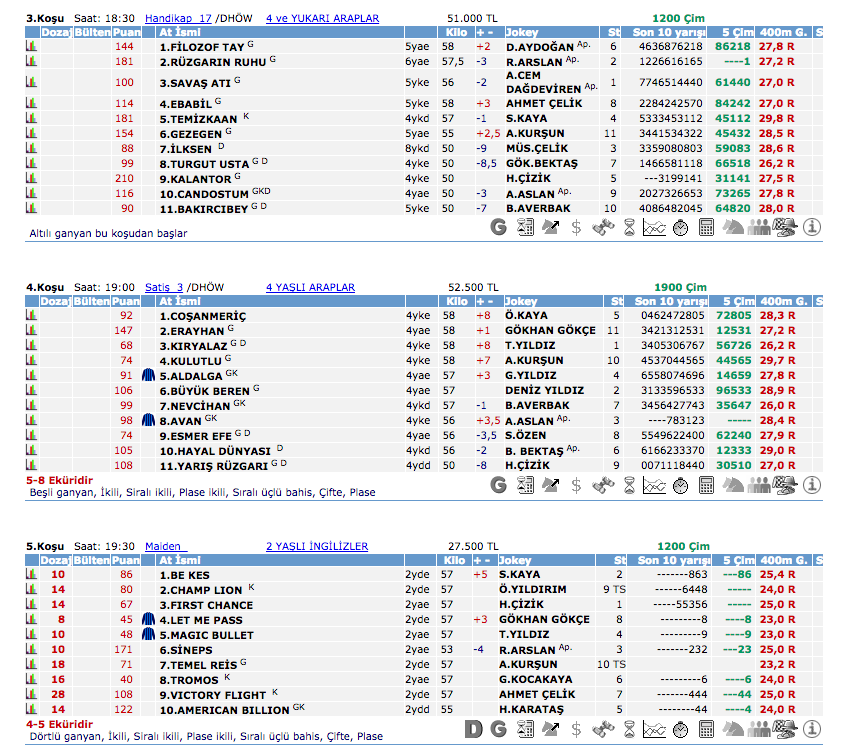849x755 pixels.
Task: Click the hourglass icon under race 4
Action: [x=628, y=485]
